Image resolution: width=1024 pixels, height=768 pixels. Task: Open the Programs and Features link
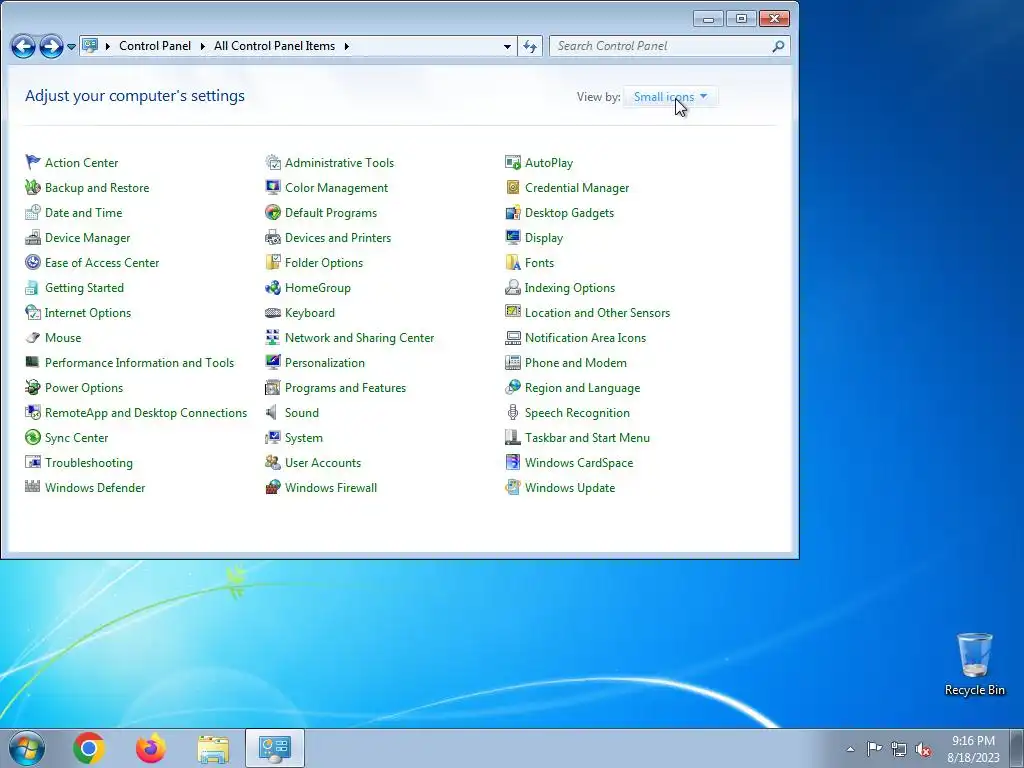[345, 387]
